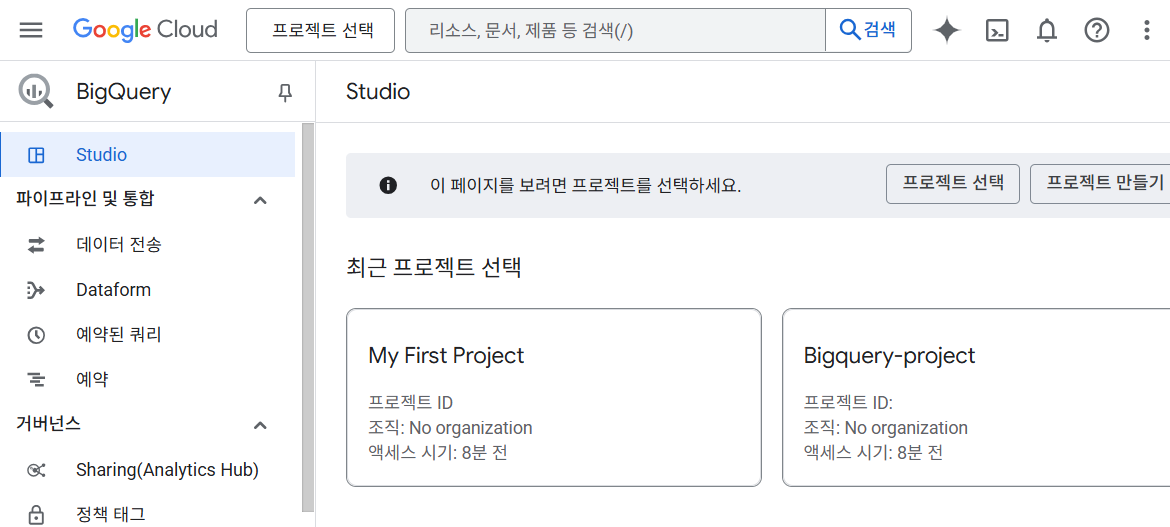This screenshot has height=527, width=1170.
Task: Select the My First Project card
Action: pyautogui.click(x=554, y=398)
